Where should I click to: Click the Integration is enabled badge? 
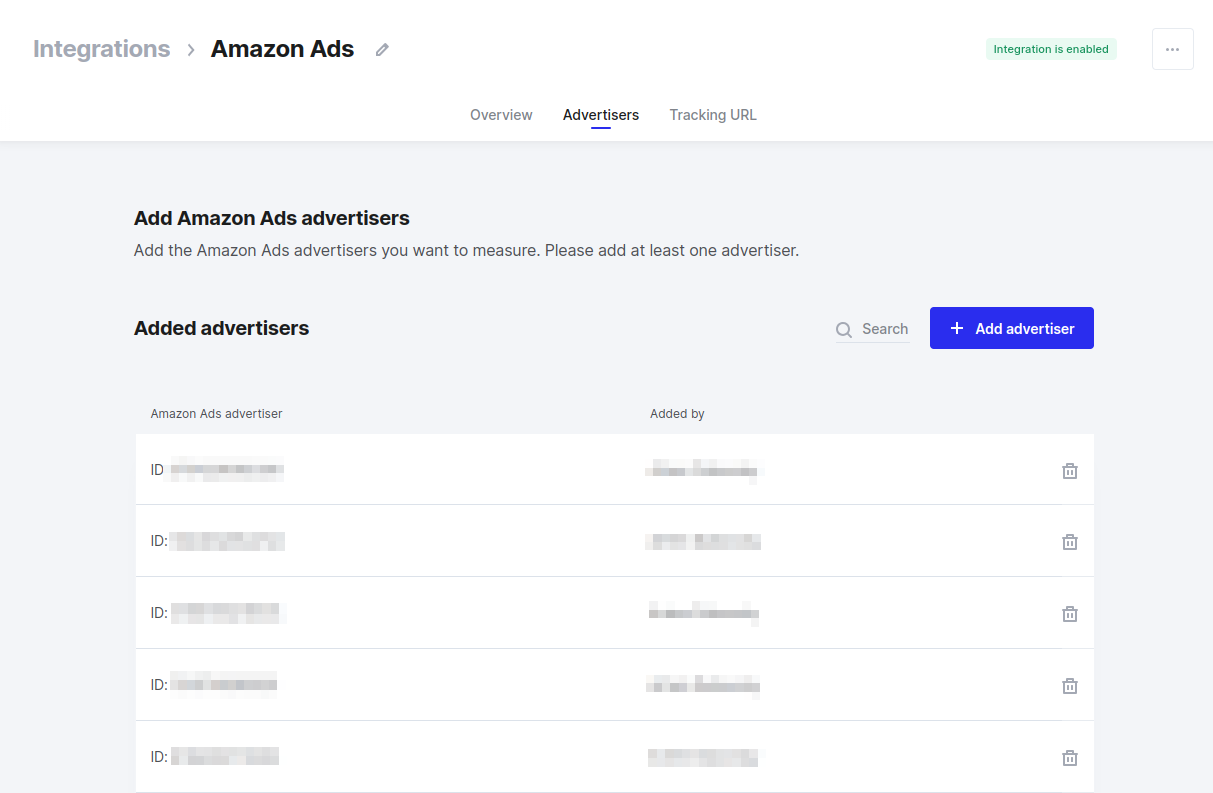pyautogui.click(x=1050, y=49)
